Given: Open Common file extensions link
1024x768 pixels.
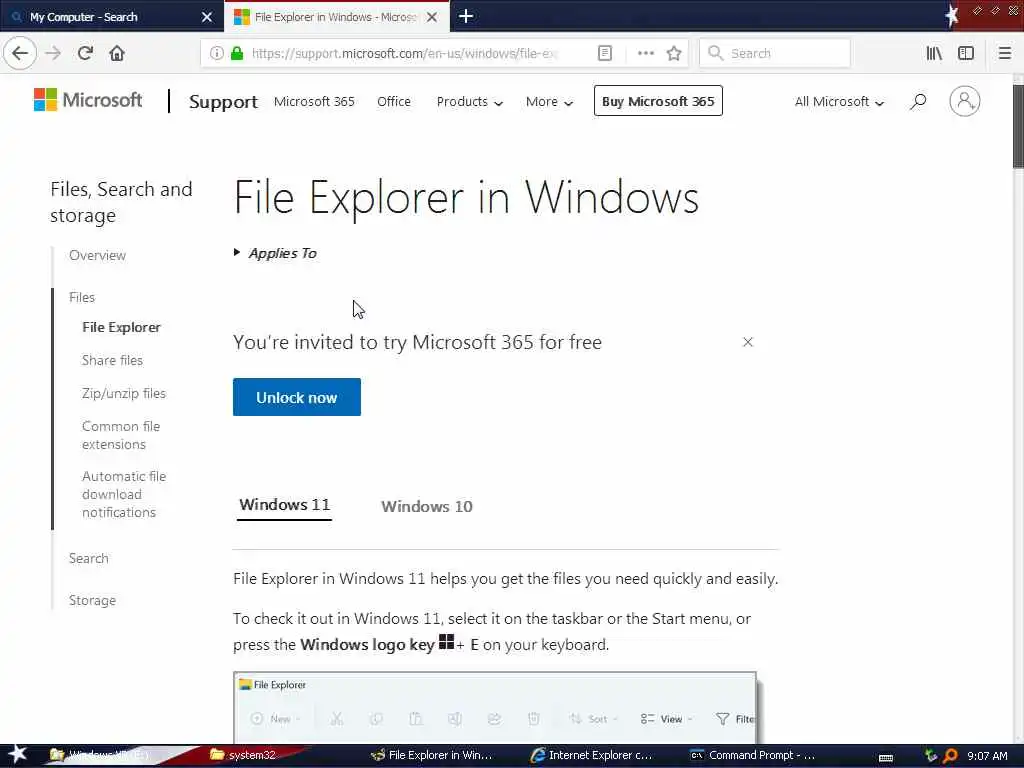Looking at the screenshot, I should click(x=121, y=435).
